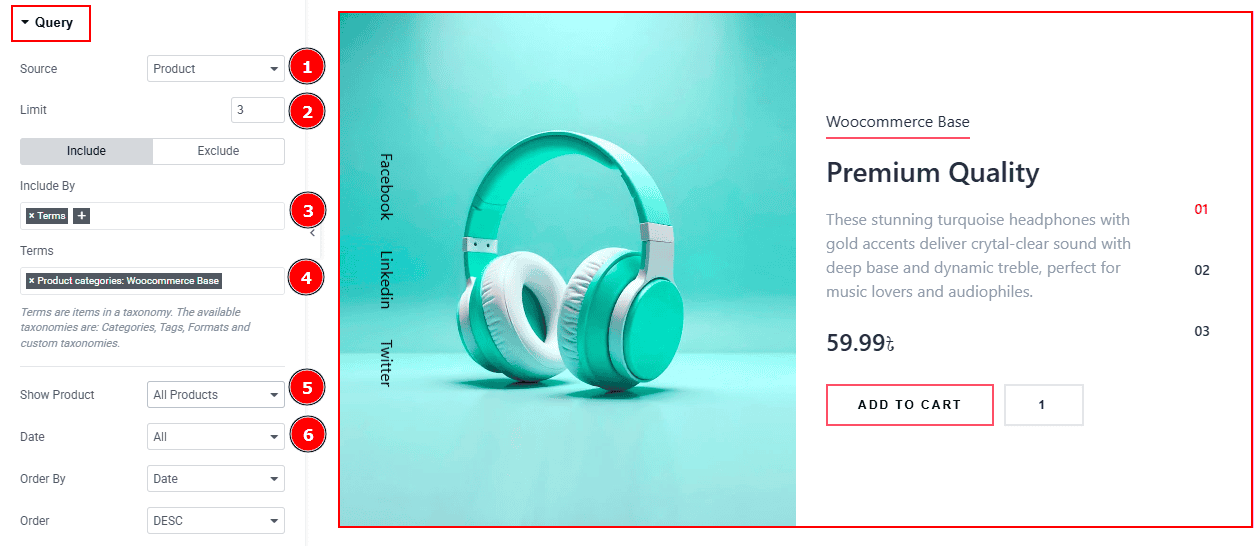Open the Twitter share link
The image size is (1259, 546).
point(386,363)
